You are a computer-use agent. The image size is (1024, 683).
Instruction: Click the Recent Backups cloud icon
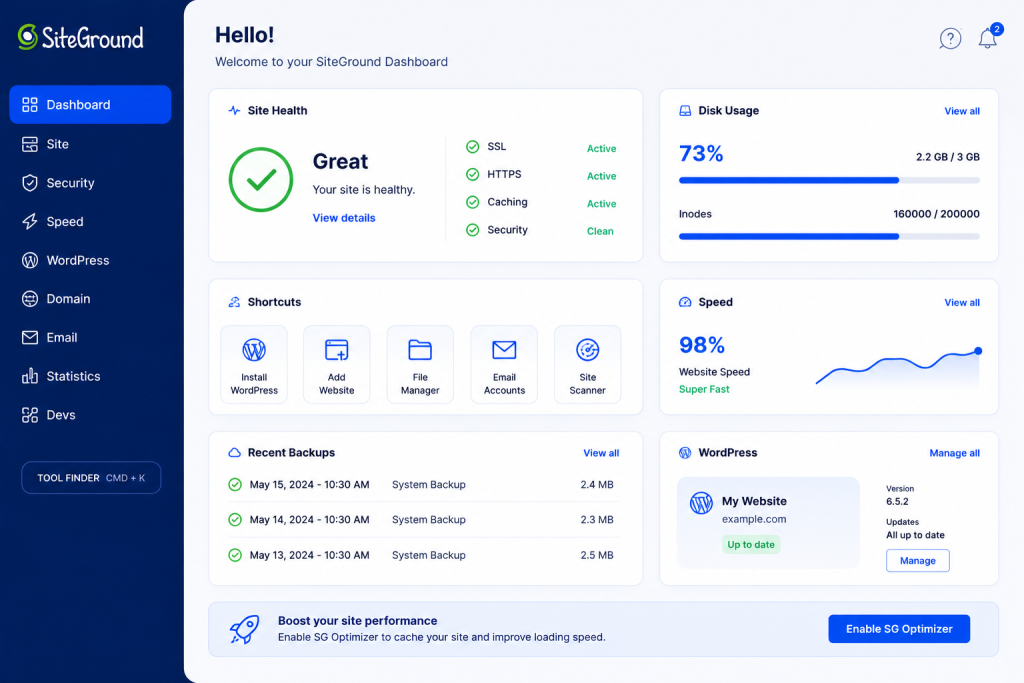click(234, 453)
